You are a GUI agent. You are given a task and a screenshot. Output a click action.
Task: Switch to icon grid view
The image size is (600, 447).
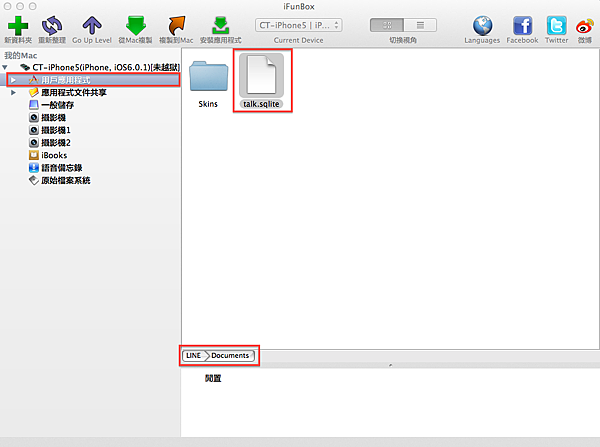pos(387,25)
